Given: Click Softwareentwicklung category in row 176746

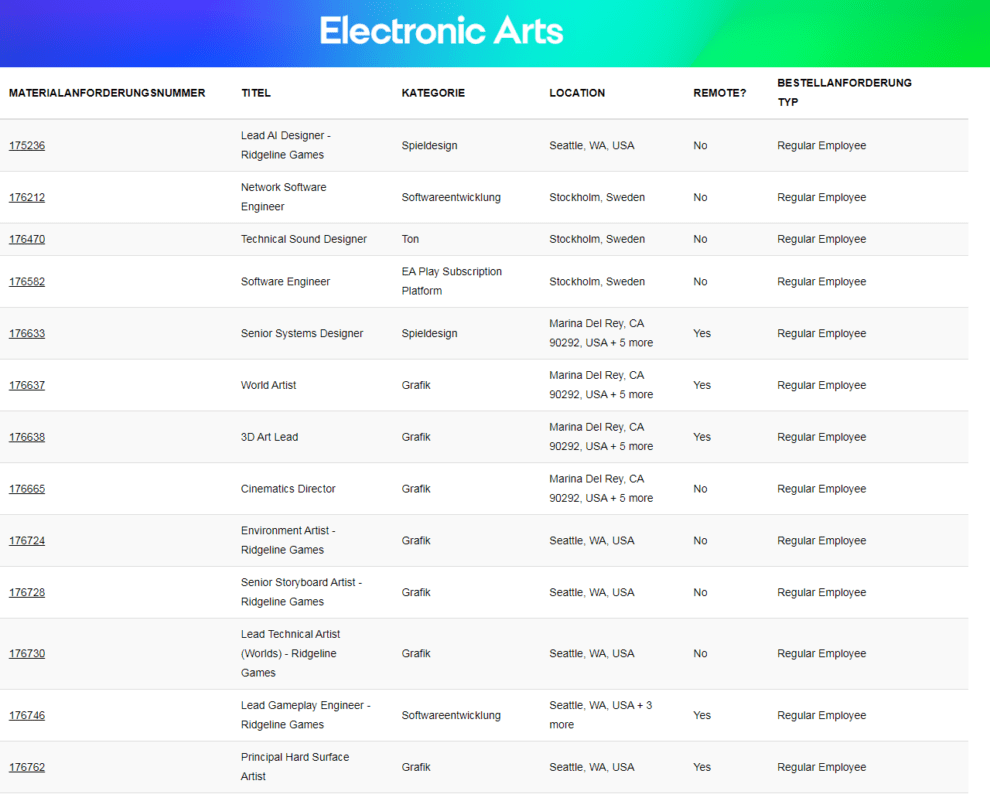Looking at the screenshot, I should pos(451,715).
